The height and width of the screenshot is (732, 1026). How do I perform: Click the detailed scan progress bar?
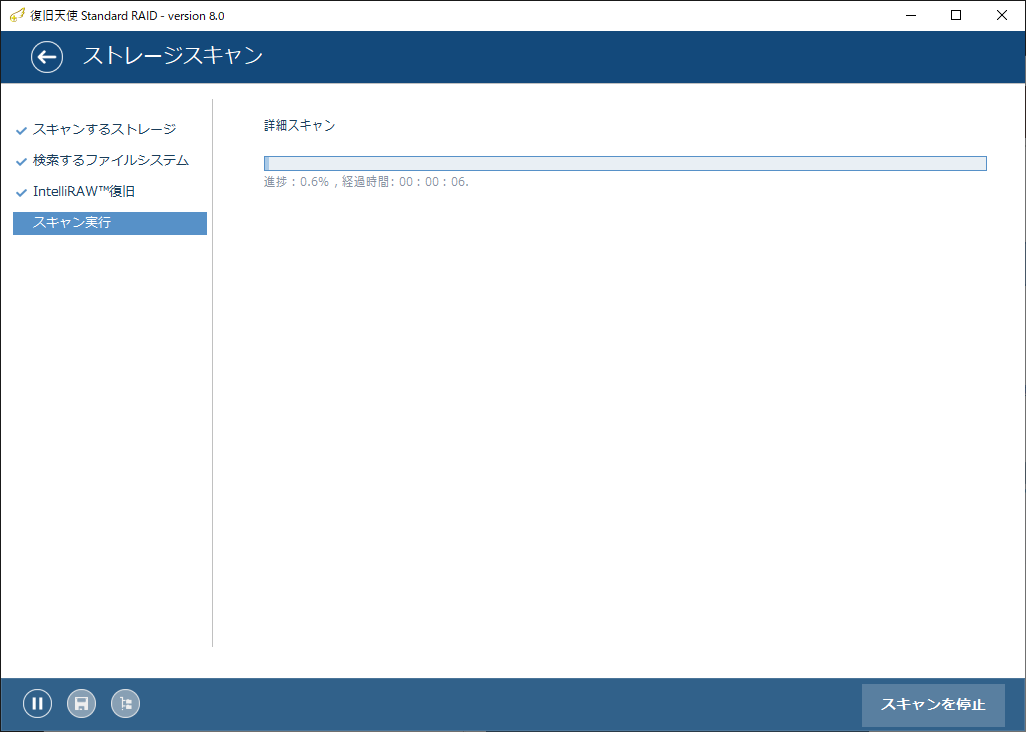pos(625,164)
